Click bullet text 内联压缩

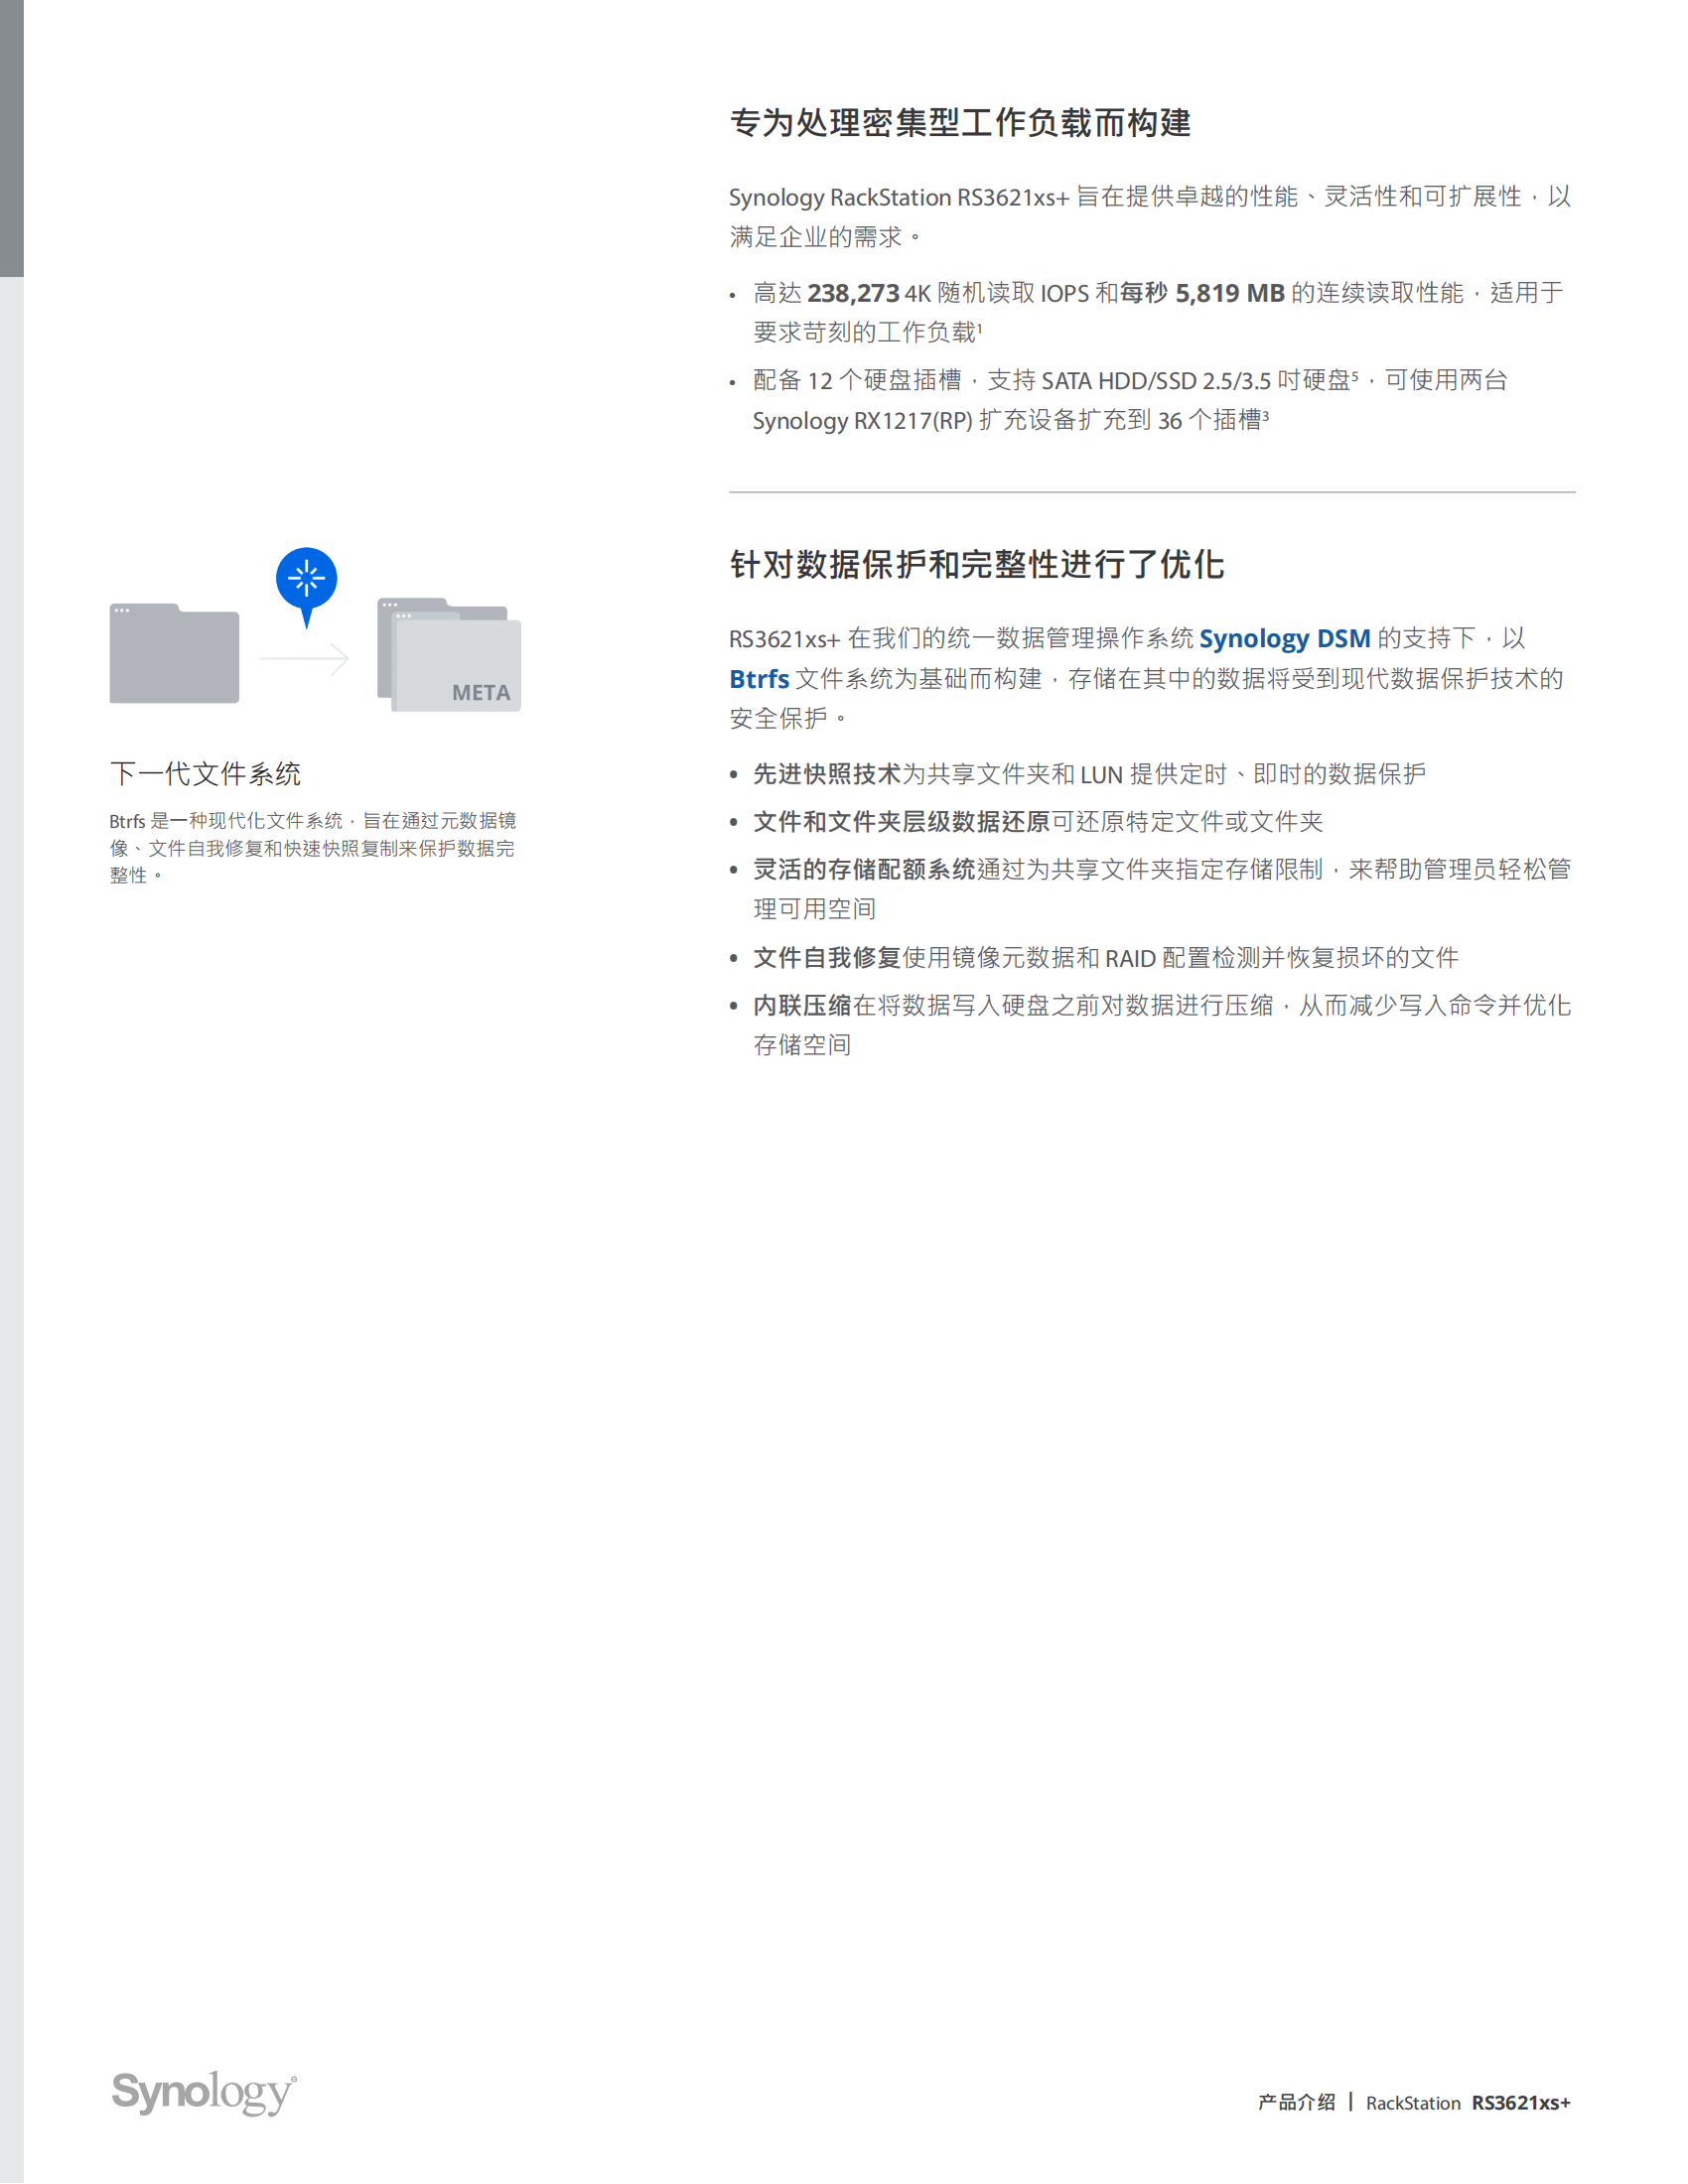(x=802, y=1006)
